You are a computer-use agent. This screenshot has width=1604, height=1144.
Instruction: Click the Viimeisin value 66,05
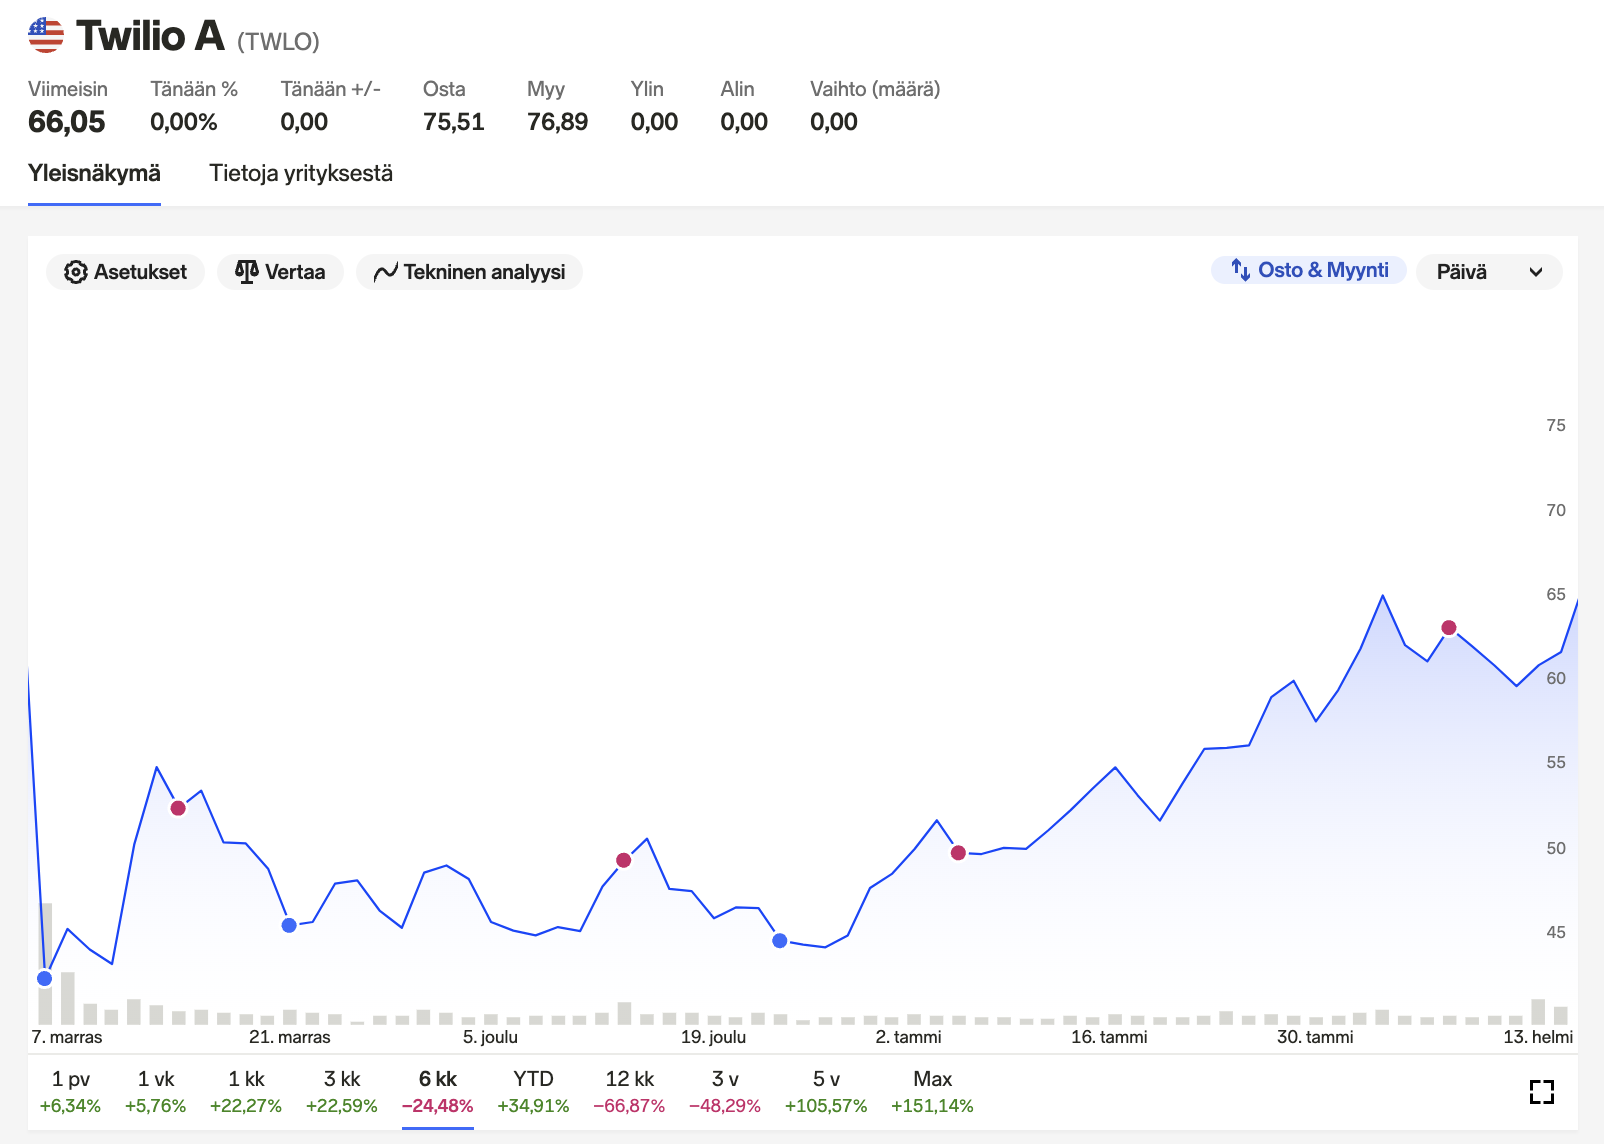(67, 122)
